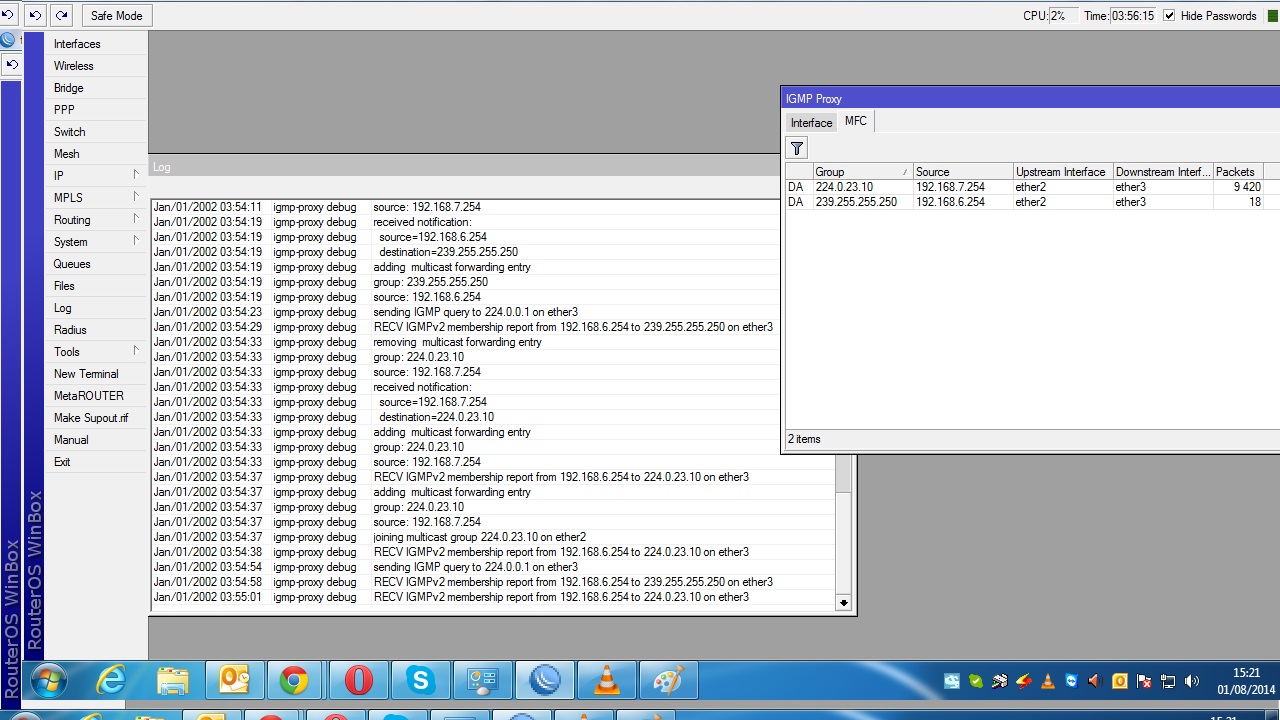The image size is (1280, 720).
Task: Launch Internet Explorer from the taskbar
Action: pyautogui.click(x=110, y=681)
